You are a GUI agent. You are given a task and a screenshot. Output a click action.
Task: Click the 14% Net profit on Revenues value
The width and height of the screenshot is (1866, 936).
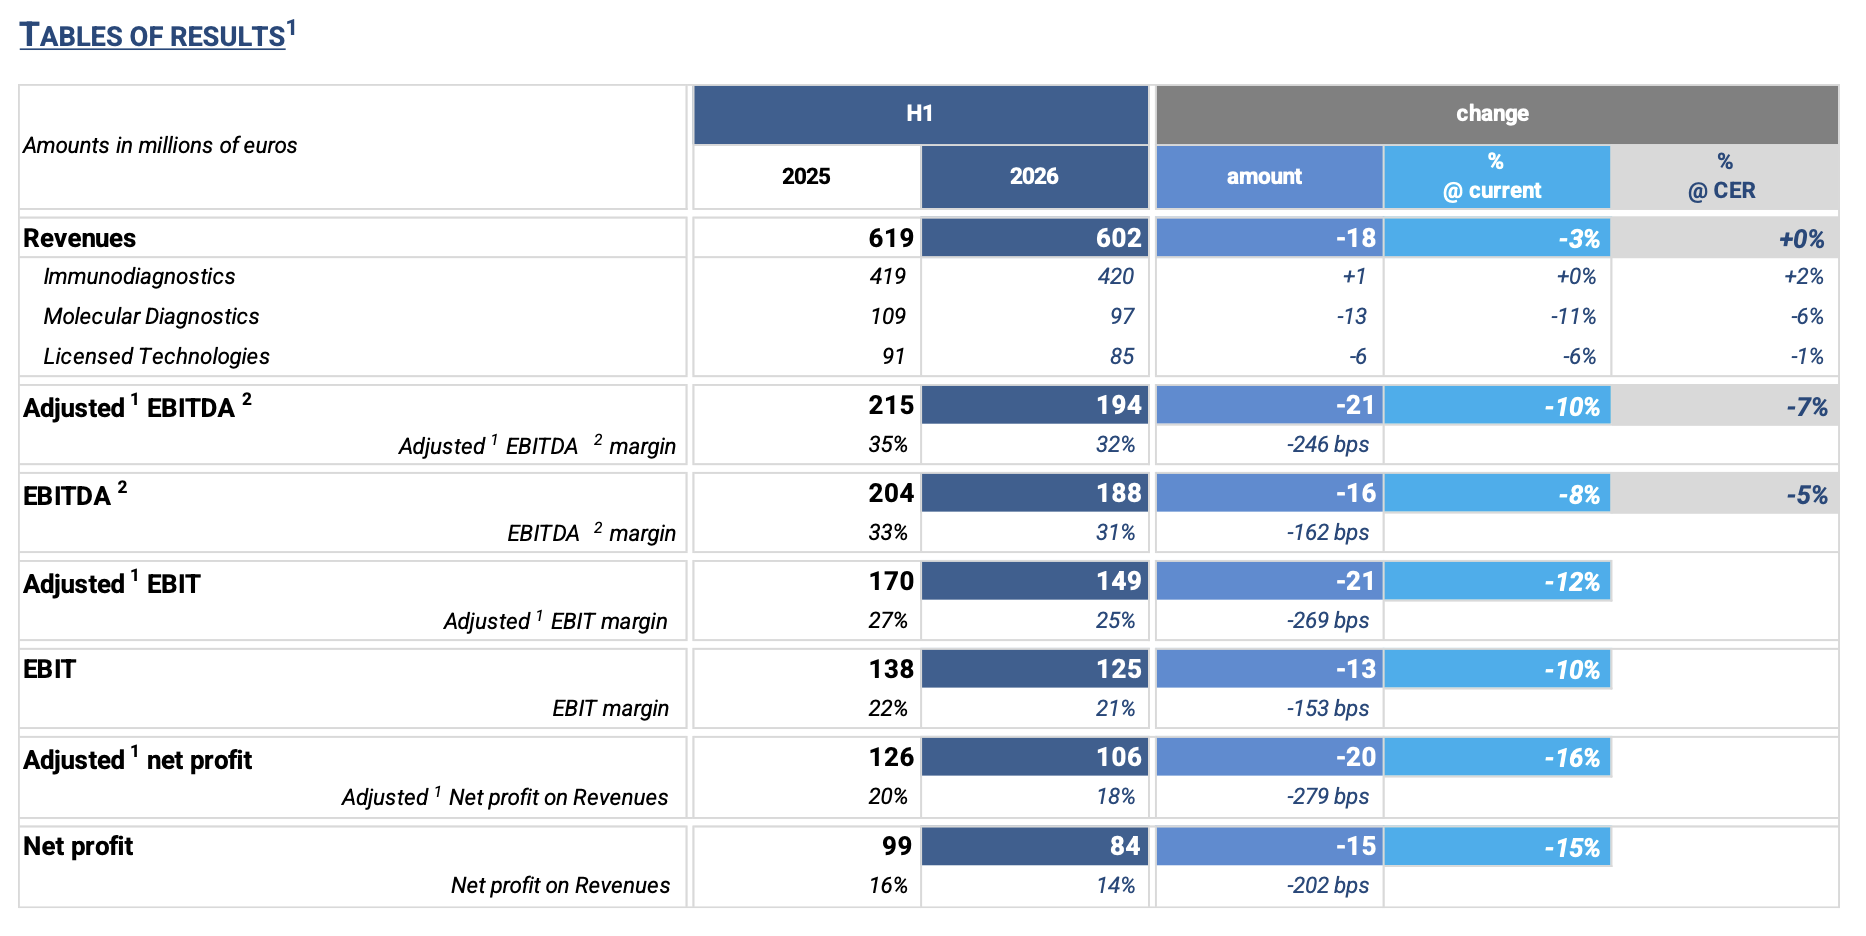1116,886
